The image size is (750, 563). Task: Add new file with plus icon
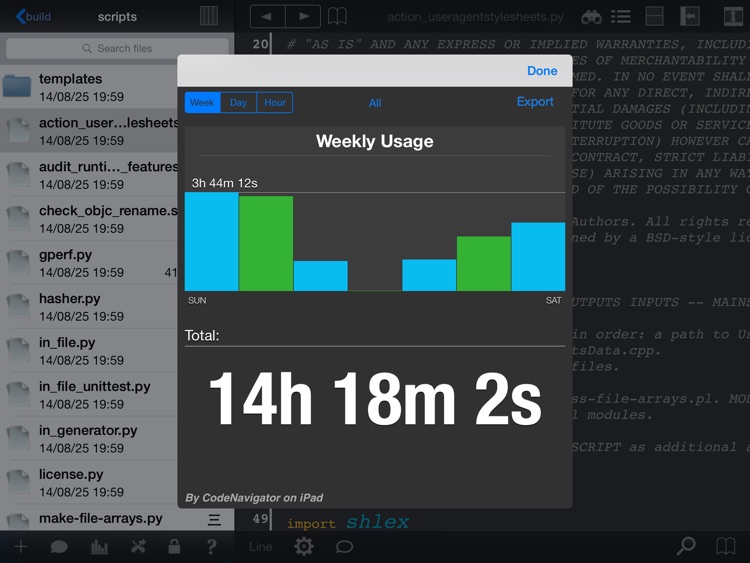coord(21,547)
